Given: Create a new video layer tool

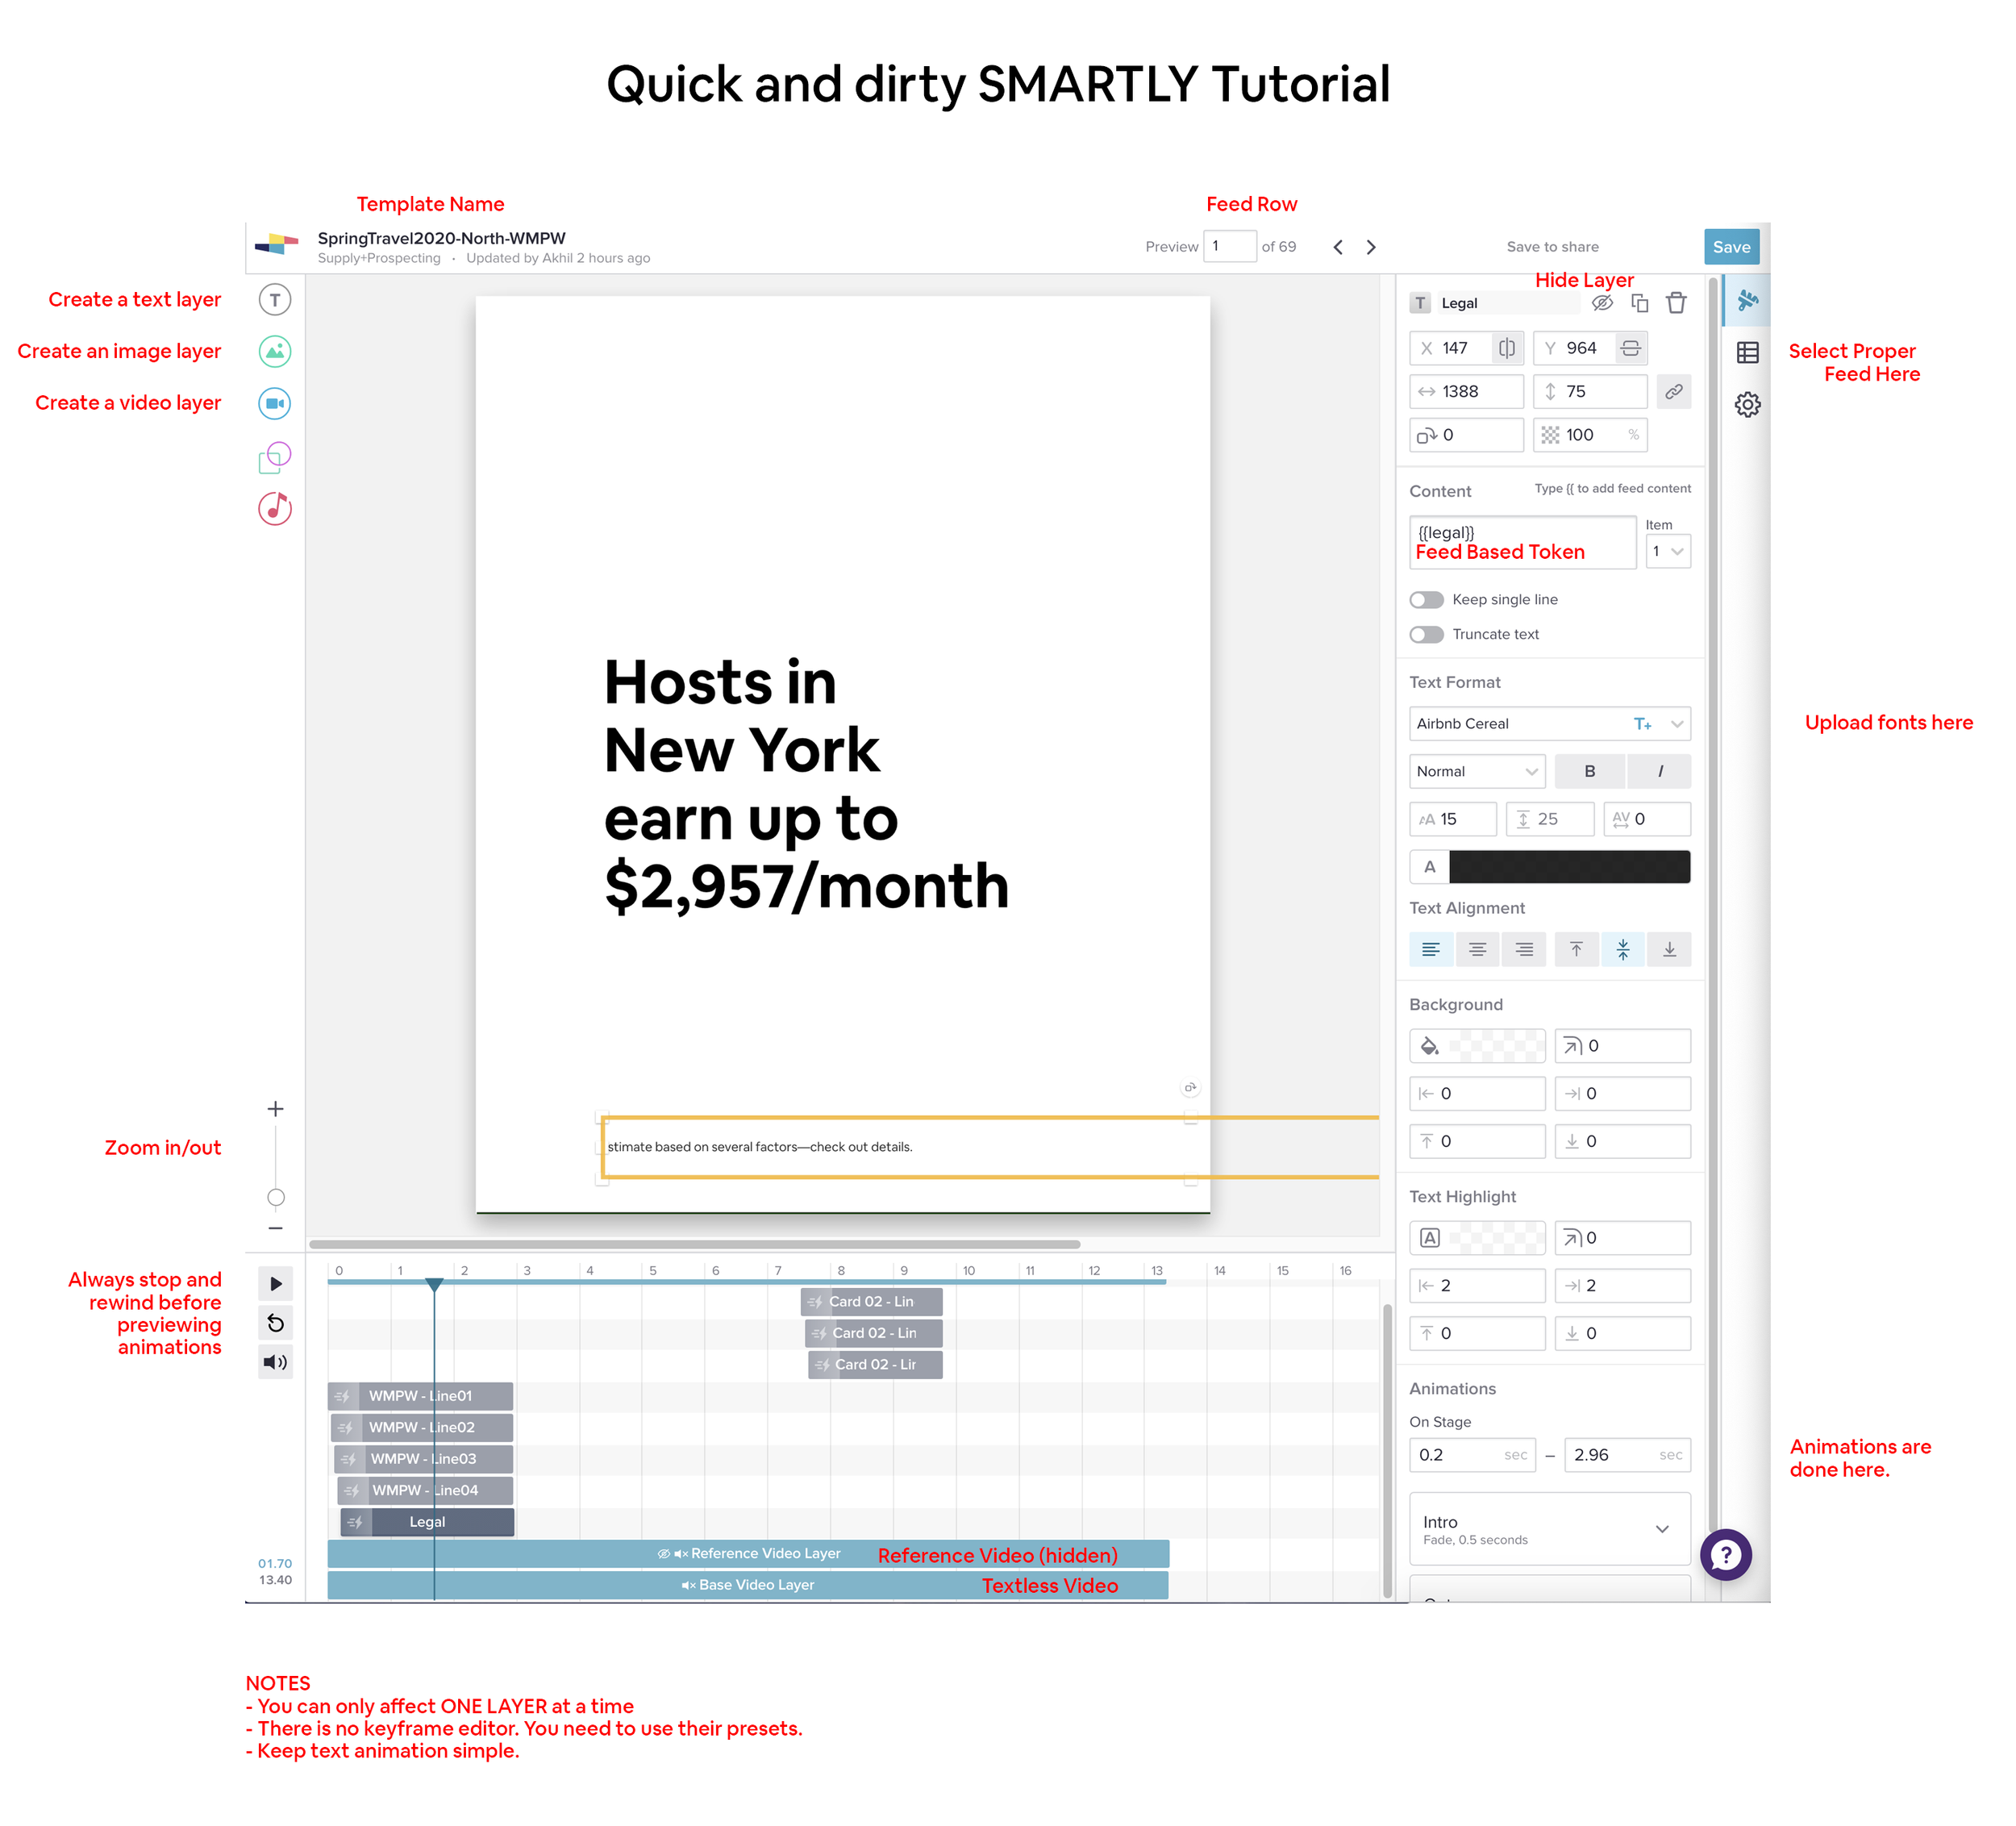Looking at the screenshot, I should pyautogui.click(x=275, y=404).
